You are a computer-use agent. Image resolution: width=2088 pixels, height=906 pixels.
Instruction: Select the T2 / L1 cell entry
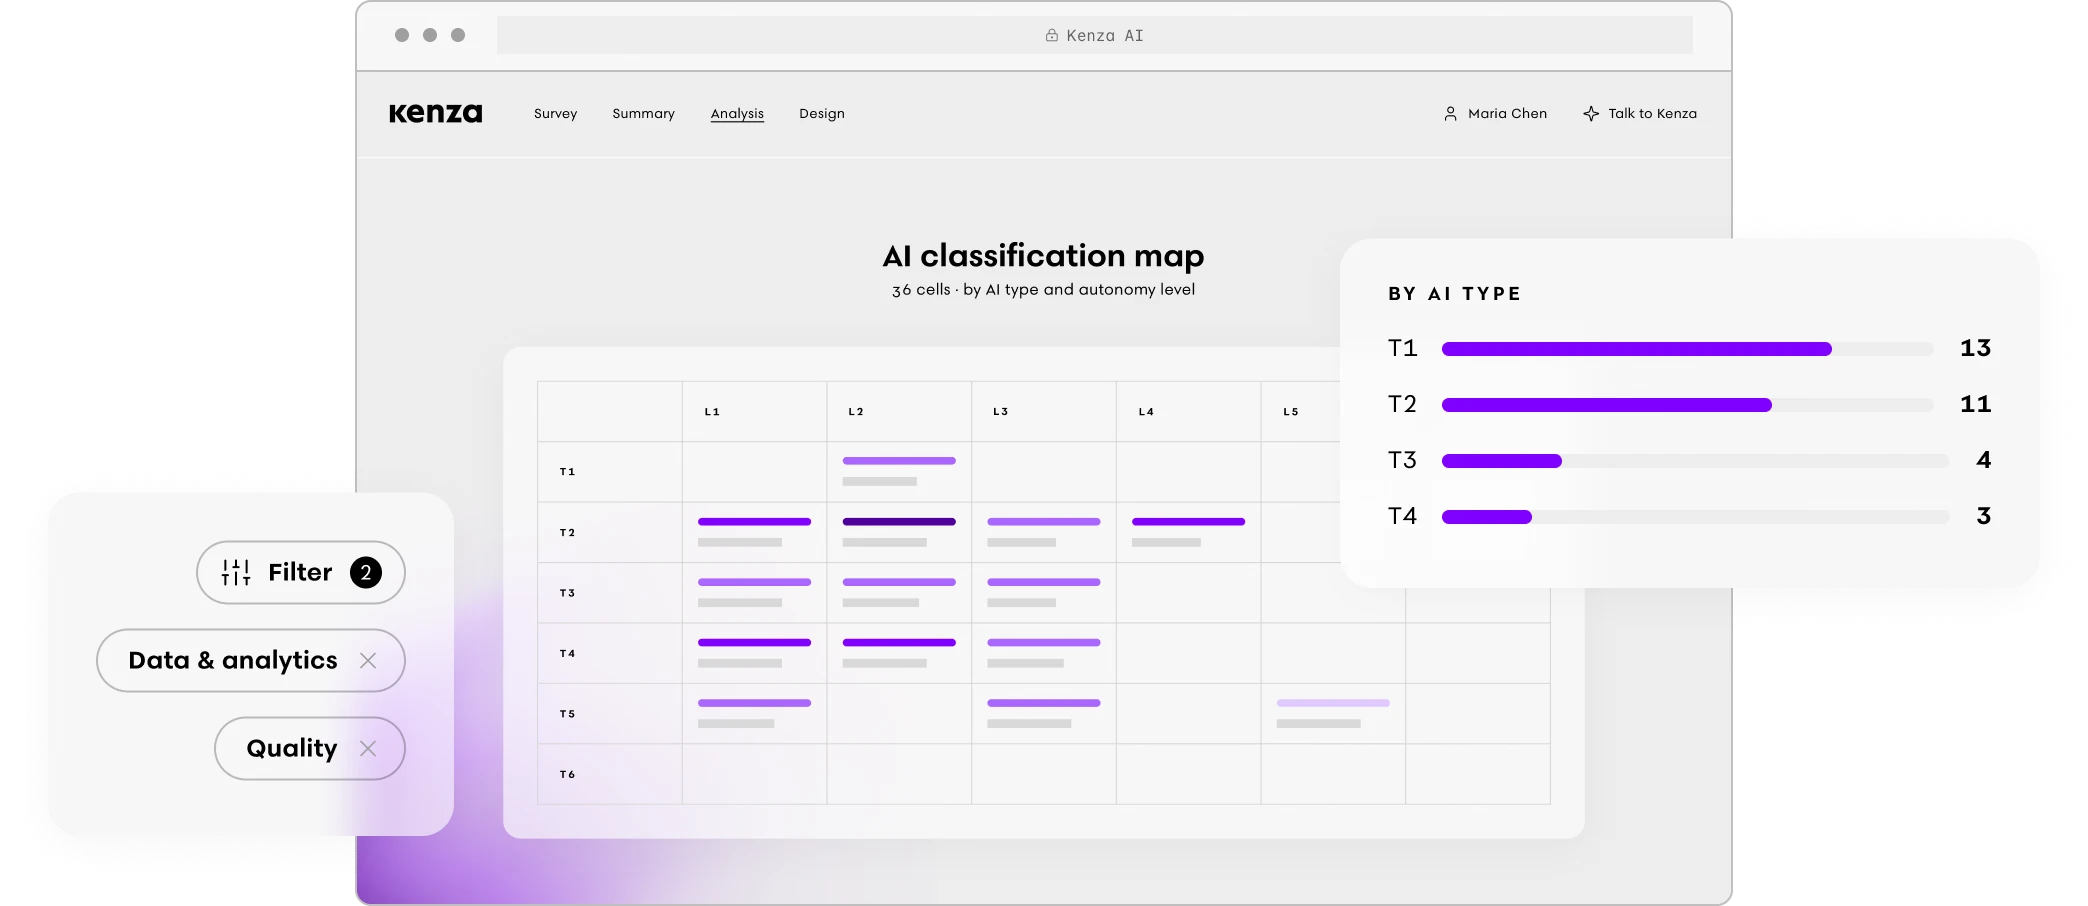coord(754,532)
